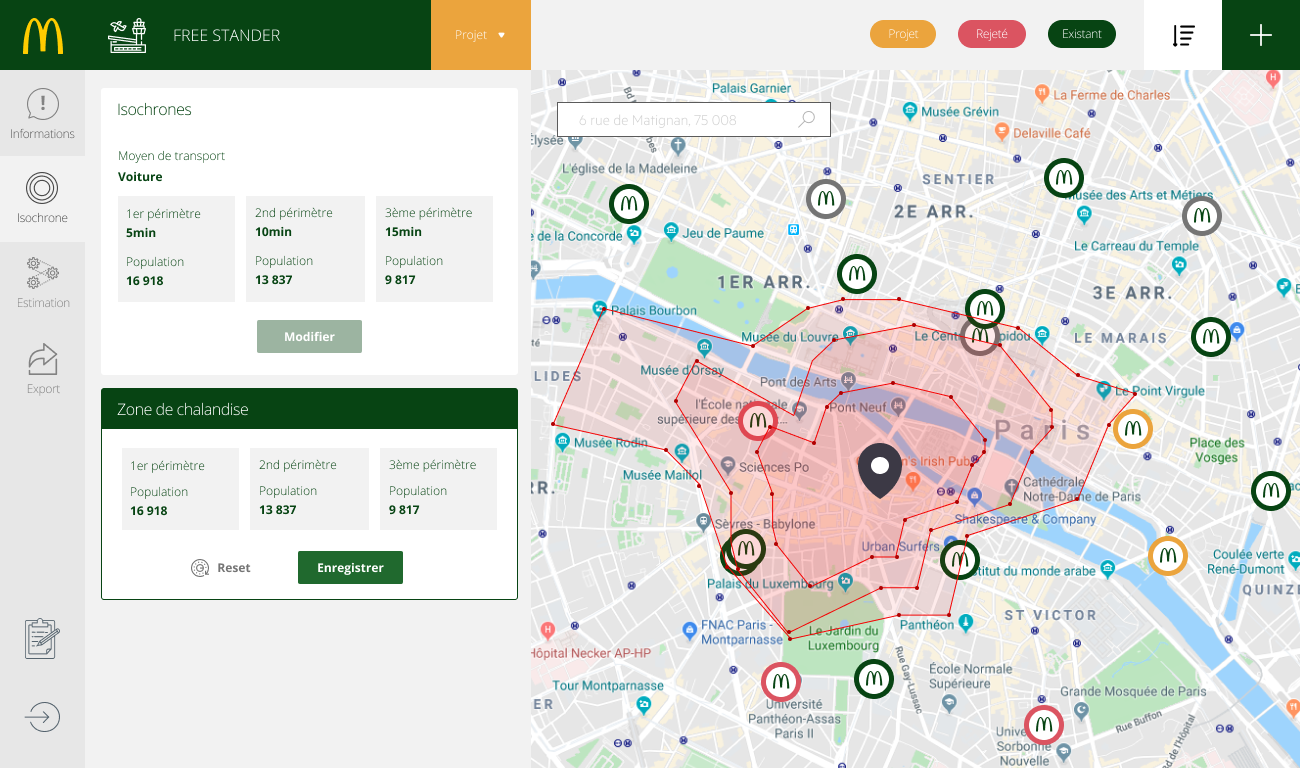Select the 1er périmètre 5min isochrone card
Viewport: 1300px width, 768px height.
tap(176, 249)
